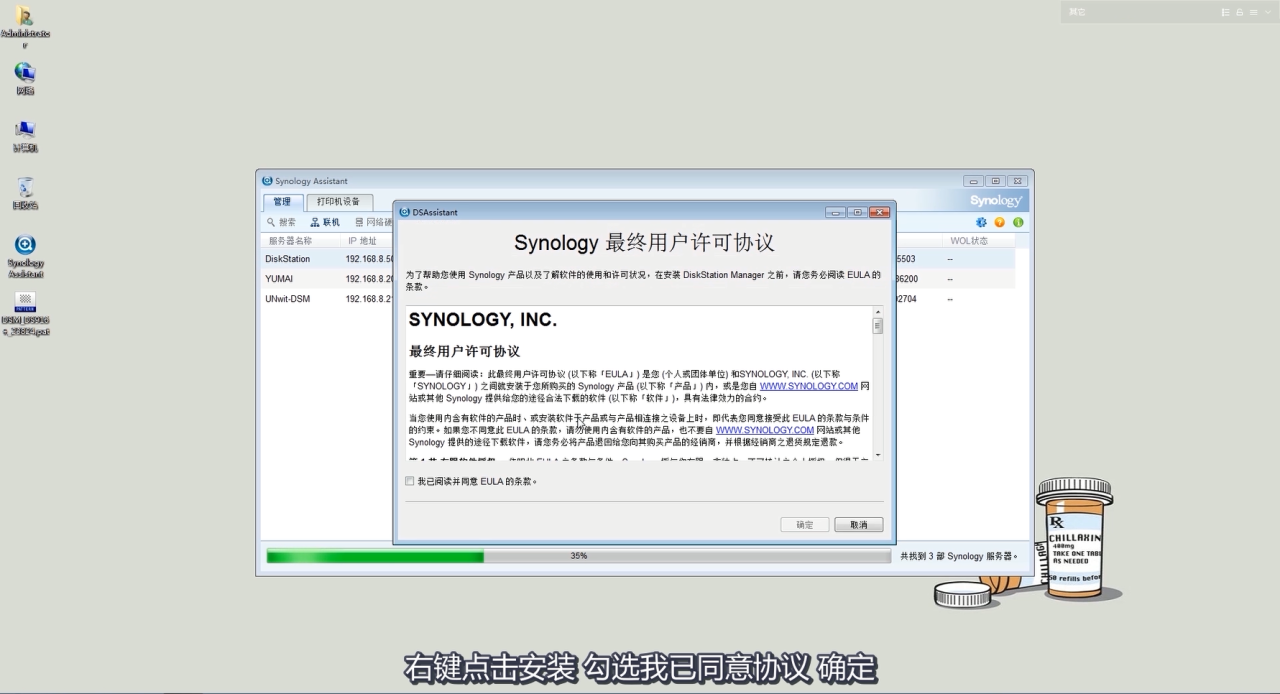
Task: Click the 确定 button in the EULA dialog
Action: 805,524
